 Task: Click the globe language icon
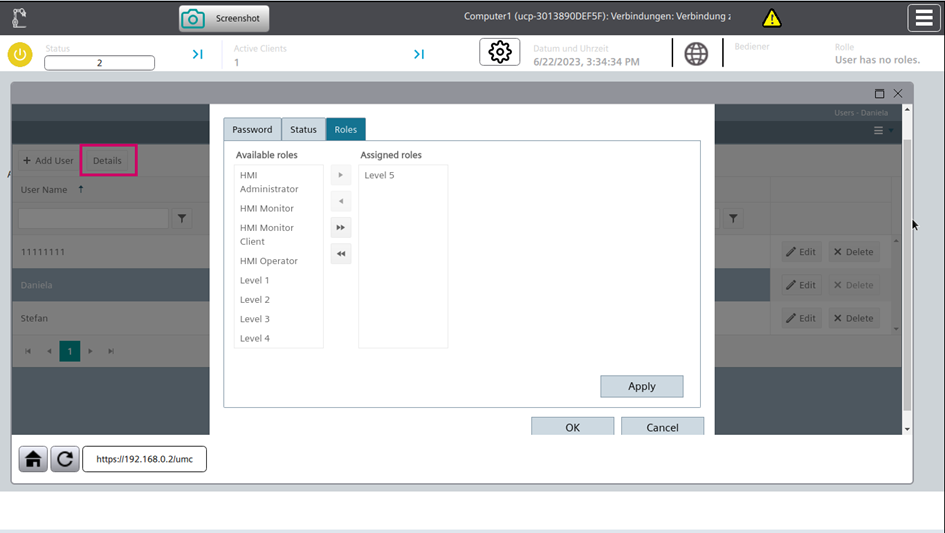coord(696,54)
